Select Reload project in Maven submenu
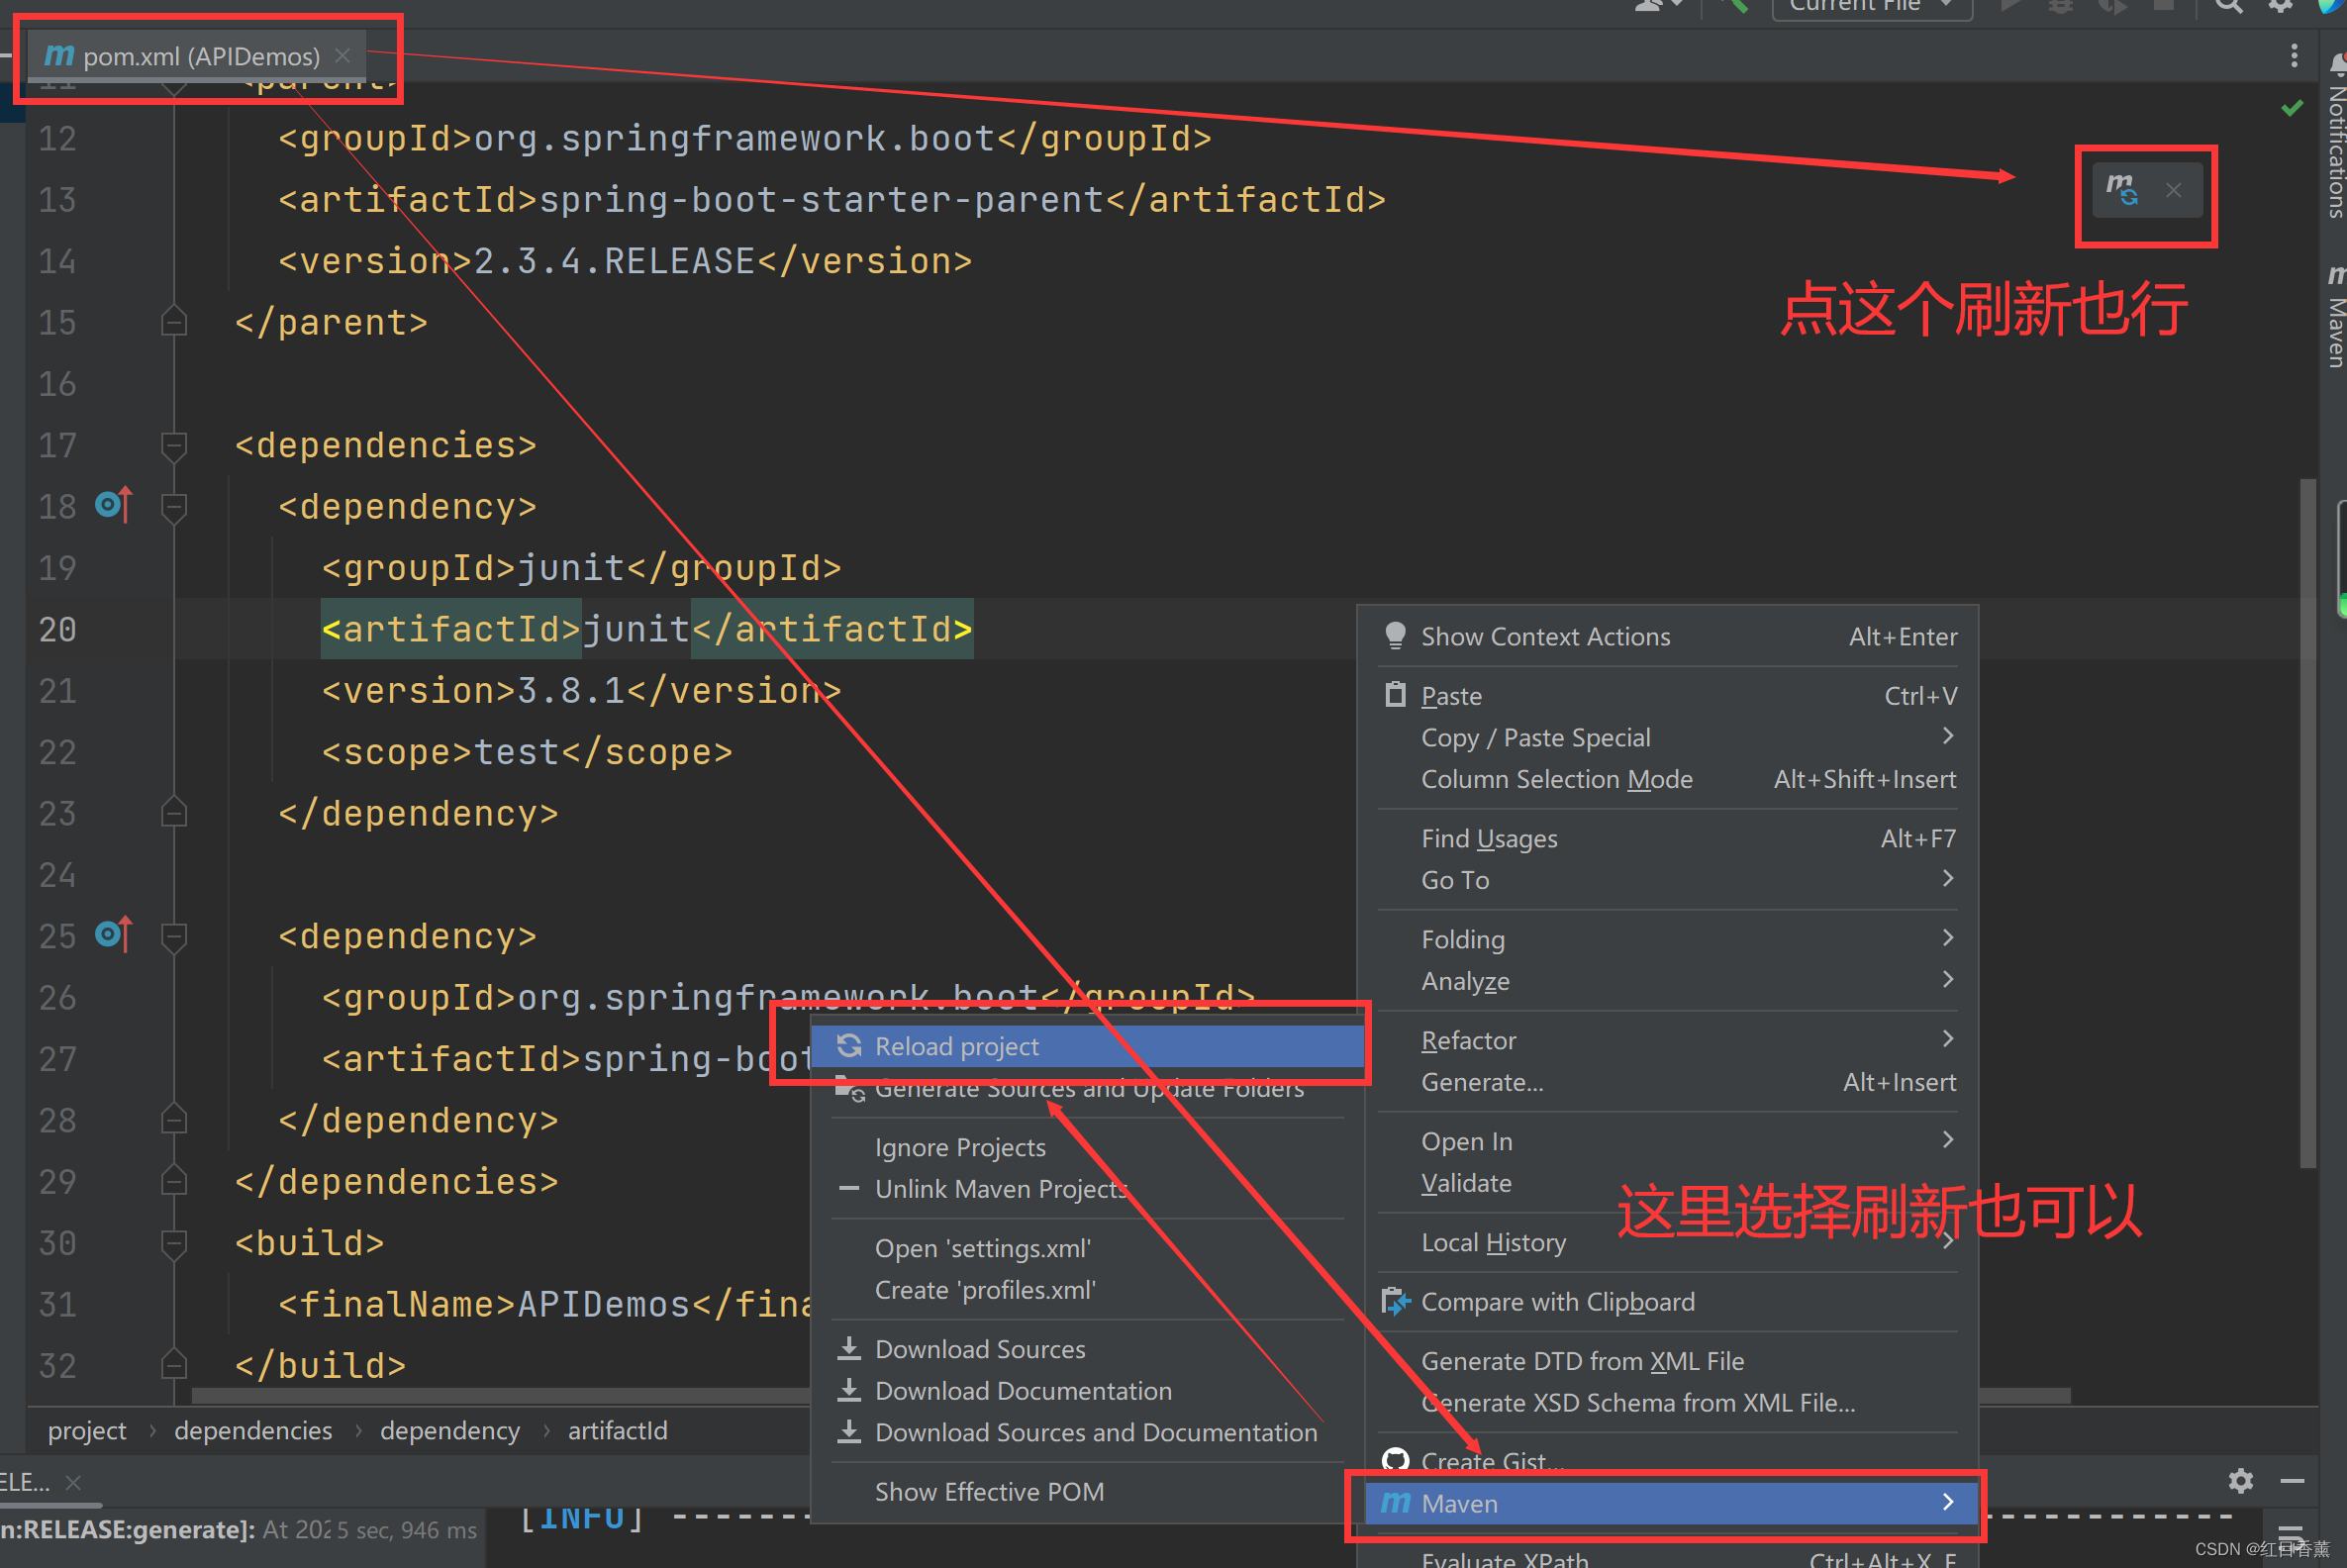Viewport: 2347px width, 1568px height. [x=956, y=1046]
